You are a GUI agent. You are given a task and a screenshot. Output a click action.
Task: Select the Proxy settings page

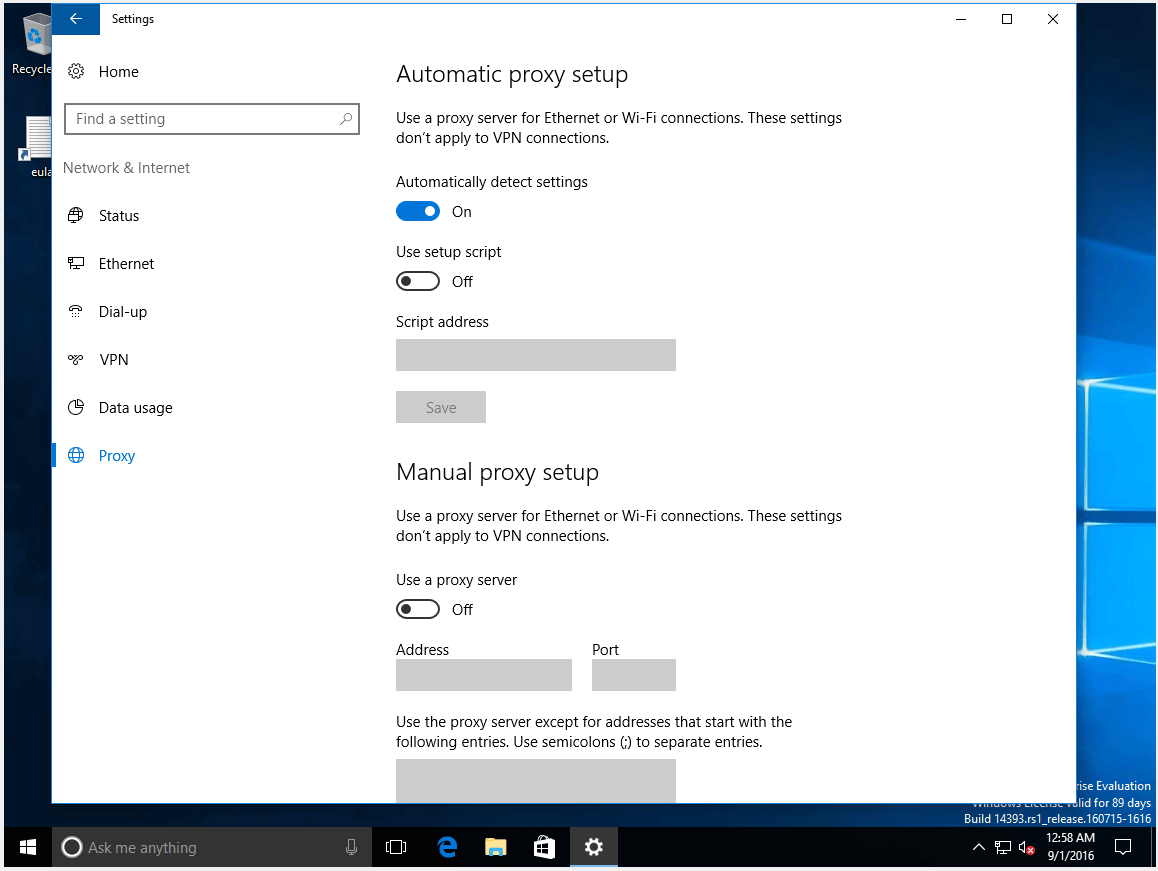[116, 456]
